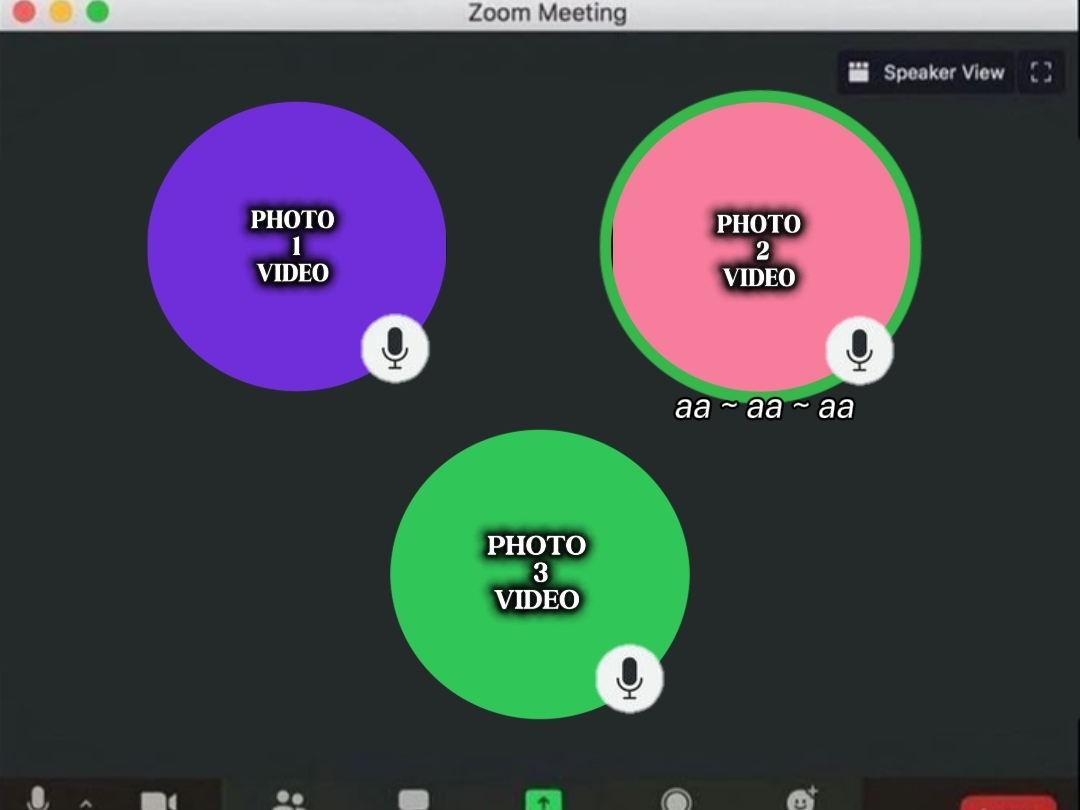This screenshot has width=1080, height=810.
Task: Click the Zoom Meeting window title
Action: pos(548,12)
